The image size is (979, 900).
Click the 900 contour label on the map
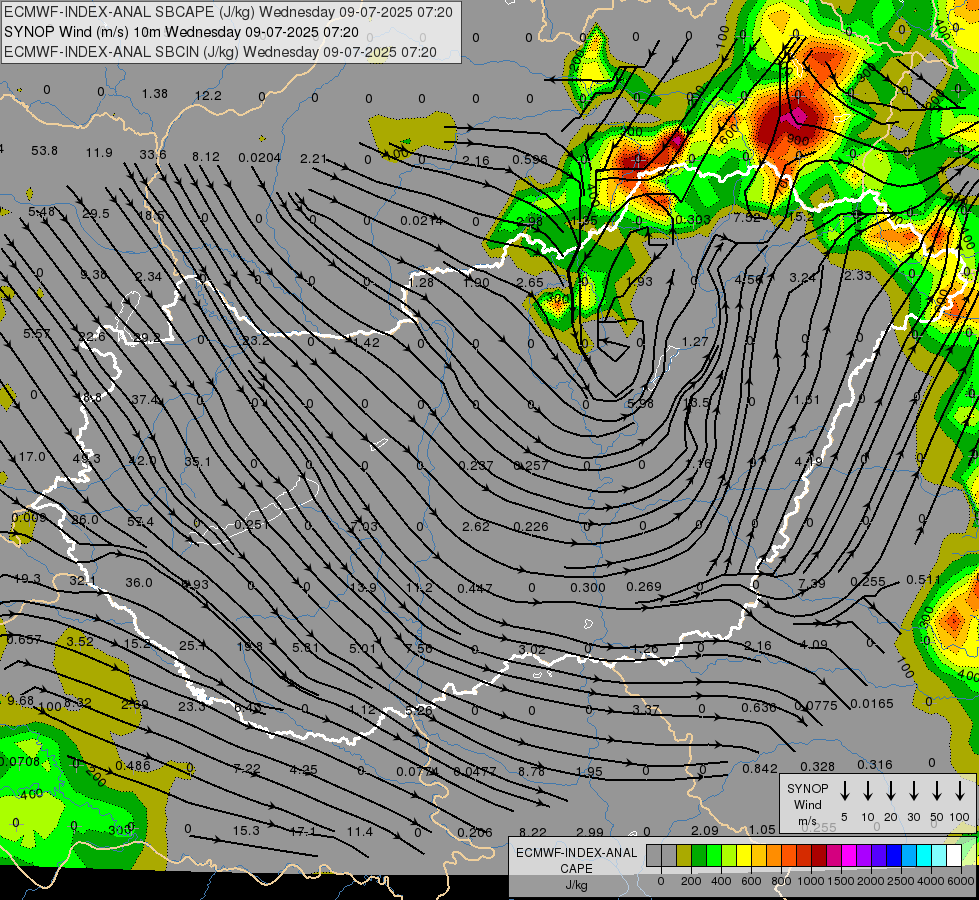pos(799,140)
